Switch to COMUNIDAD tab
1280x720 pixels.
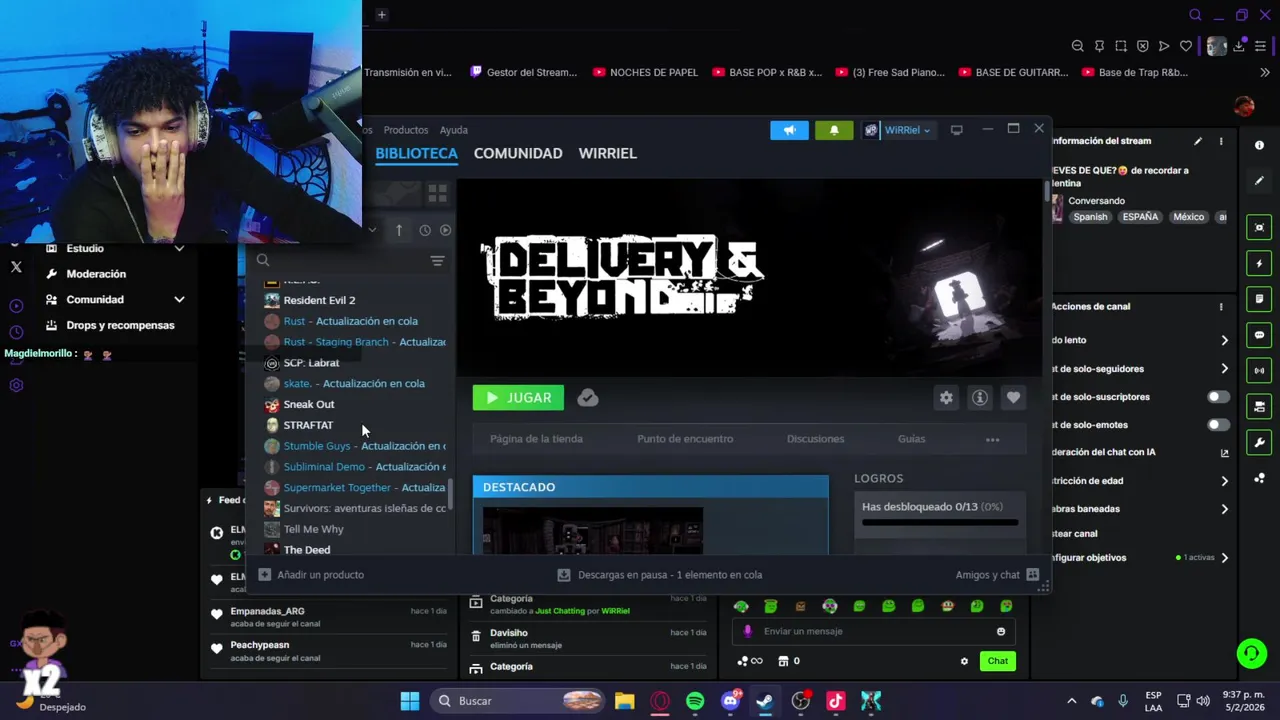[x=518, y=153]
